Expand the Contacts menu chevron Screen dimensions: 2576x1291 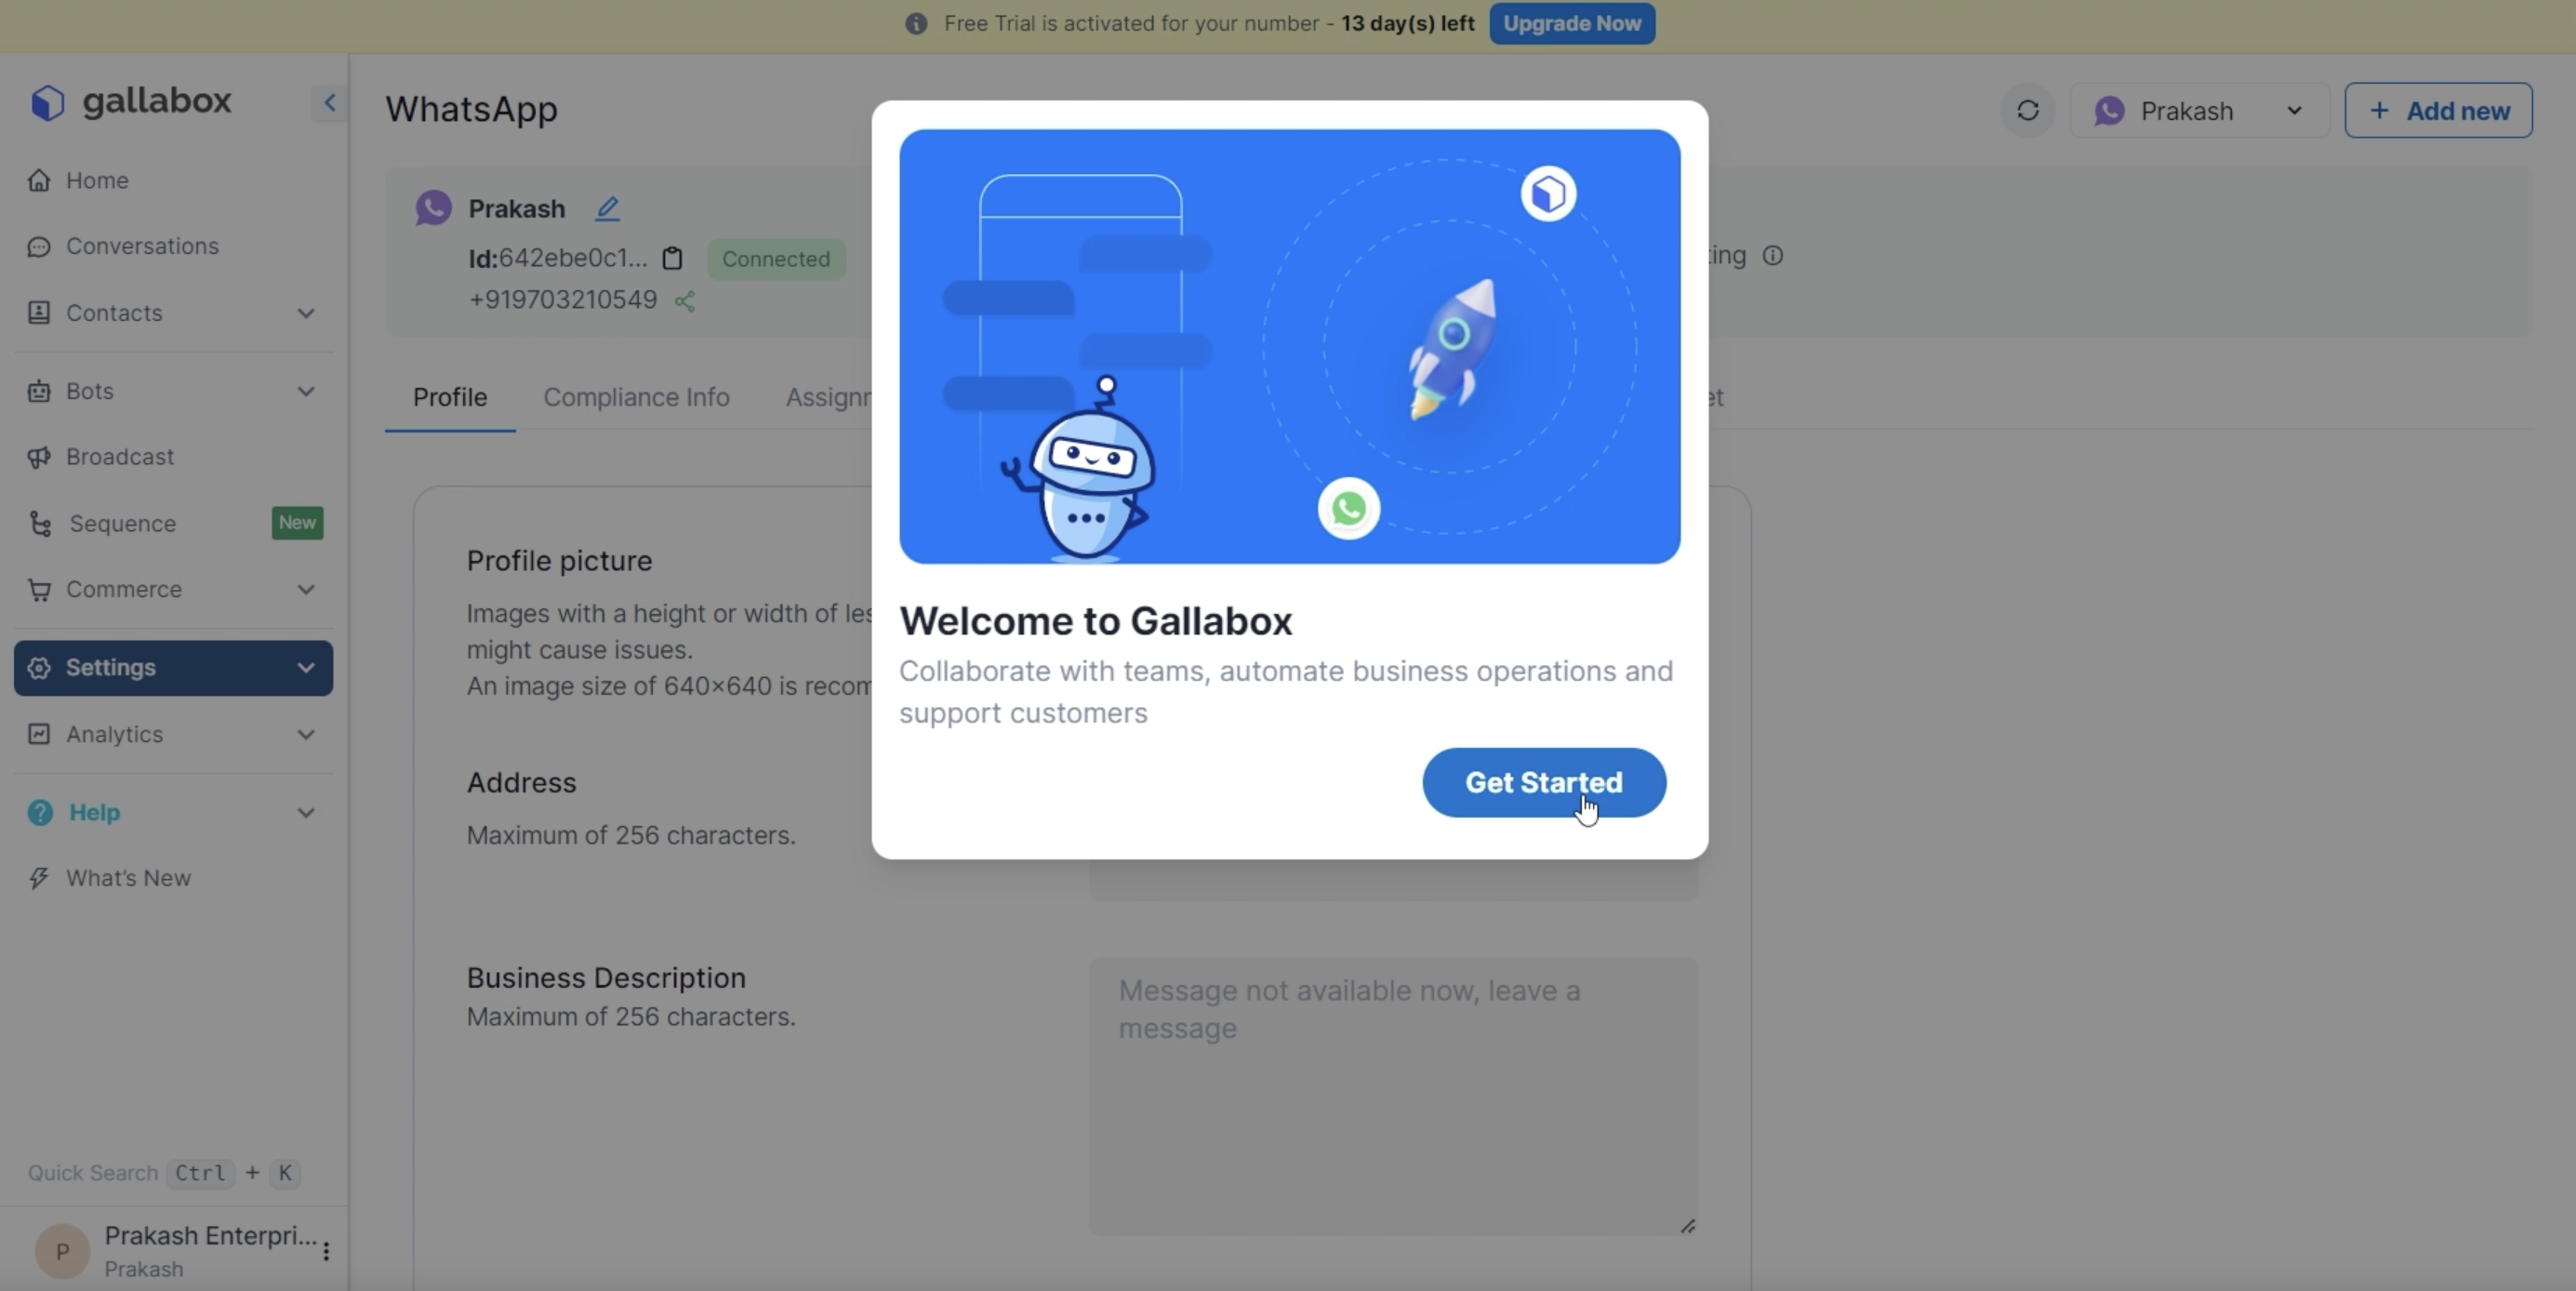(x=306, y=314)
